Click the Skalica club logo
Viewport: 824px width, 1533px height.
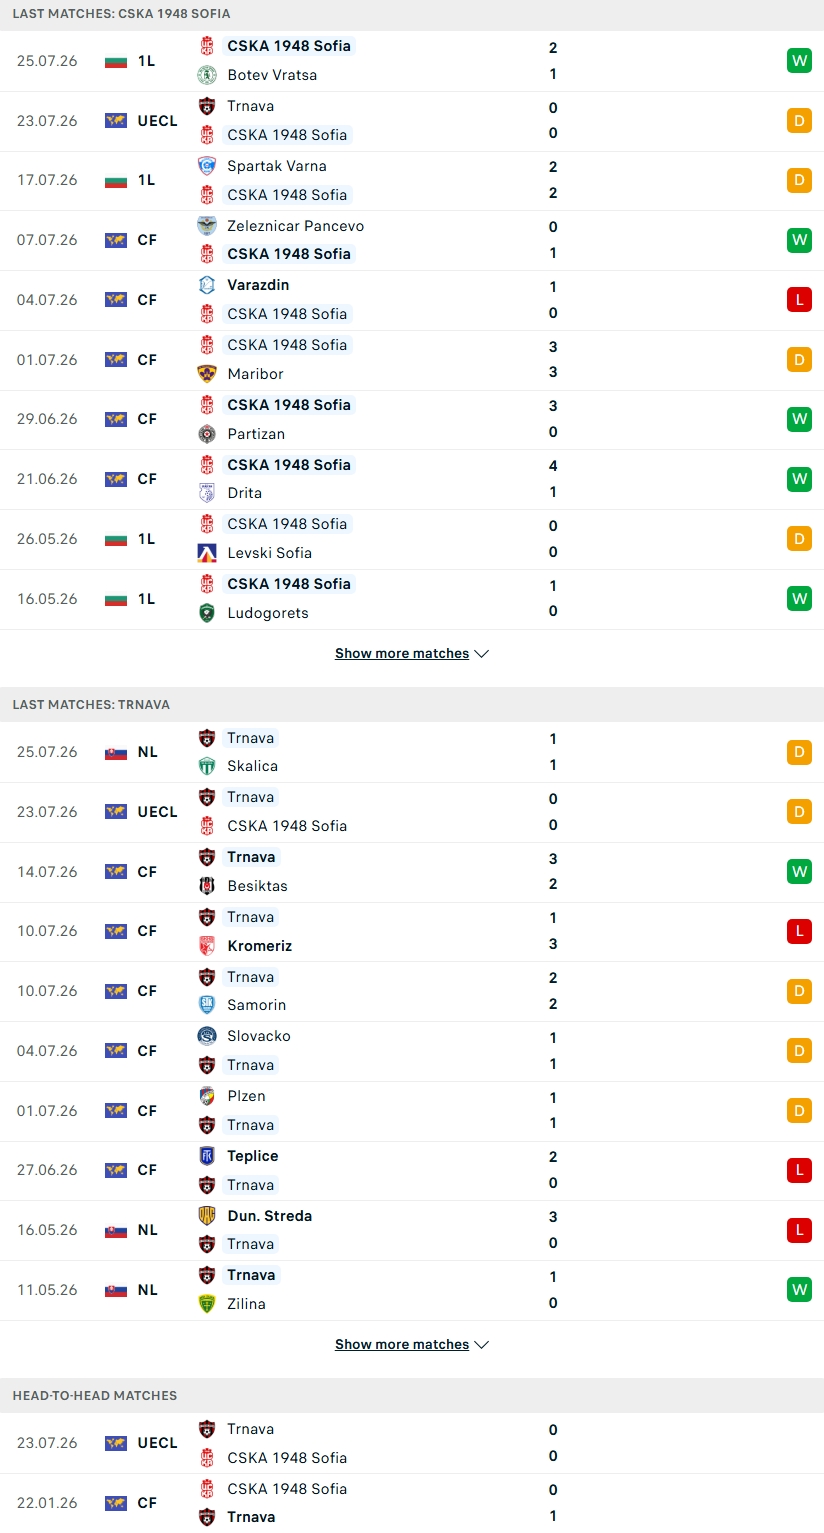[x=207, y=766]
